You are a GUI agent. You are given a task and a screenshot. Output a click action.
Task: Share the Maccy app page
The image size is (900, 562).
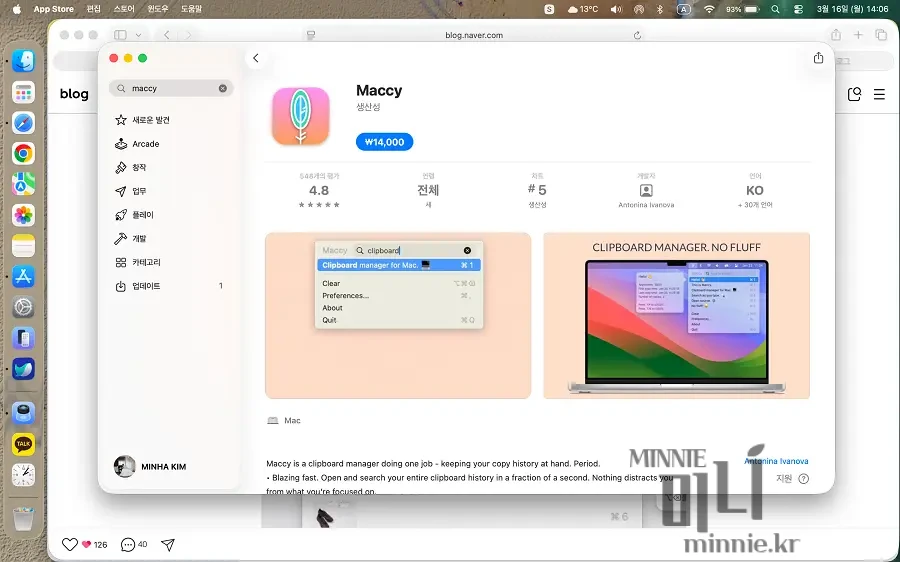coord(818,58)
